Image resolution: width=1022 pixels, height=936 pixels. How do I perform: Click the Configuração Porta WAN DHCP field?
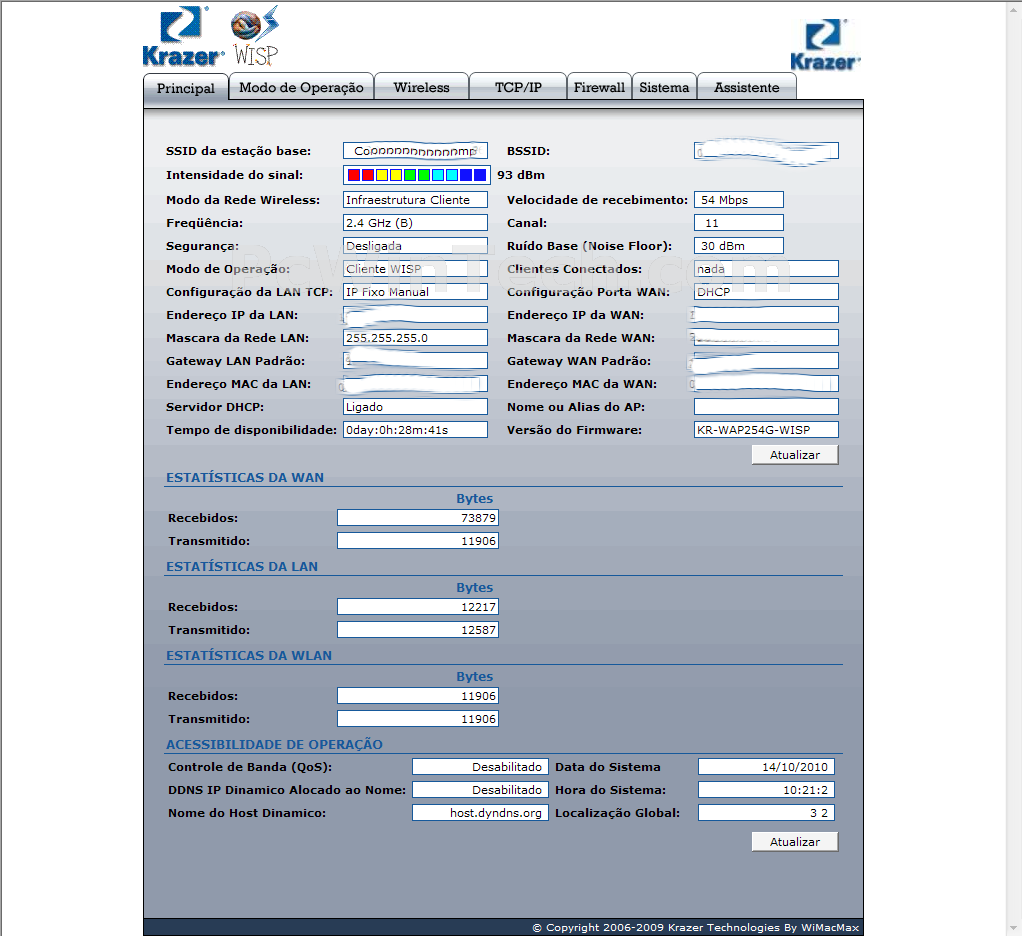(766, 291)
